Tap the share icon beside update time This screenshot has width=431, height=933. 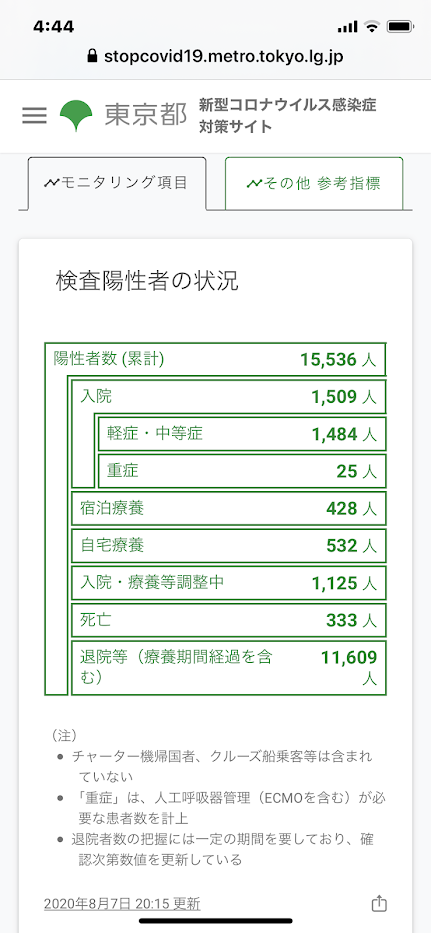(379, 904)
